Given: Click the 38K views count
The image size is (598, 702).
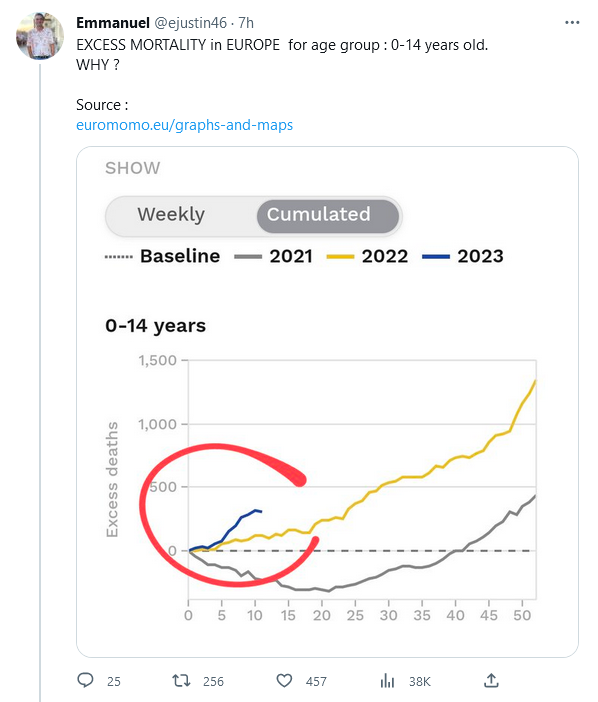Looking at the screenshot, I should click(419, 681).
